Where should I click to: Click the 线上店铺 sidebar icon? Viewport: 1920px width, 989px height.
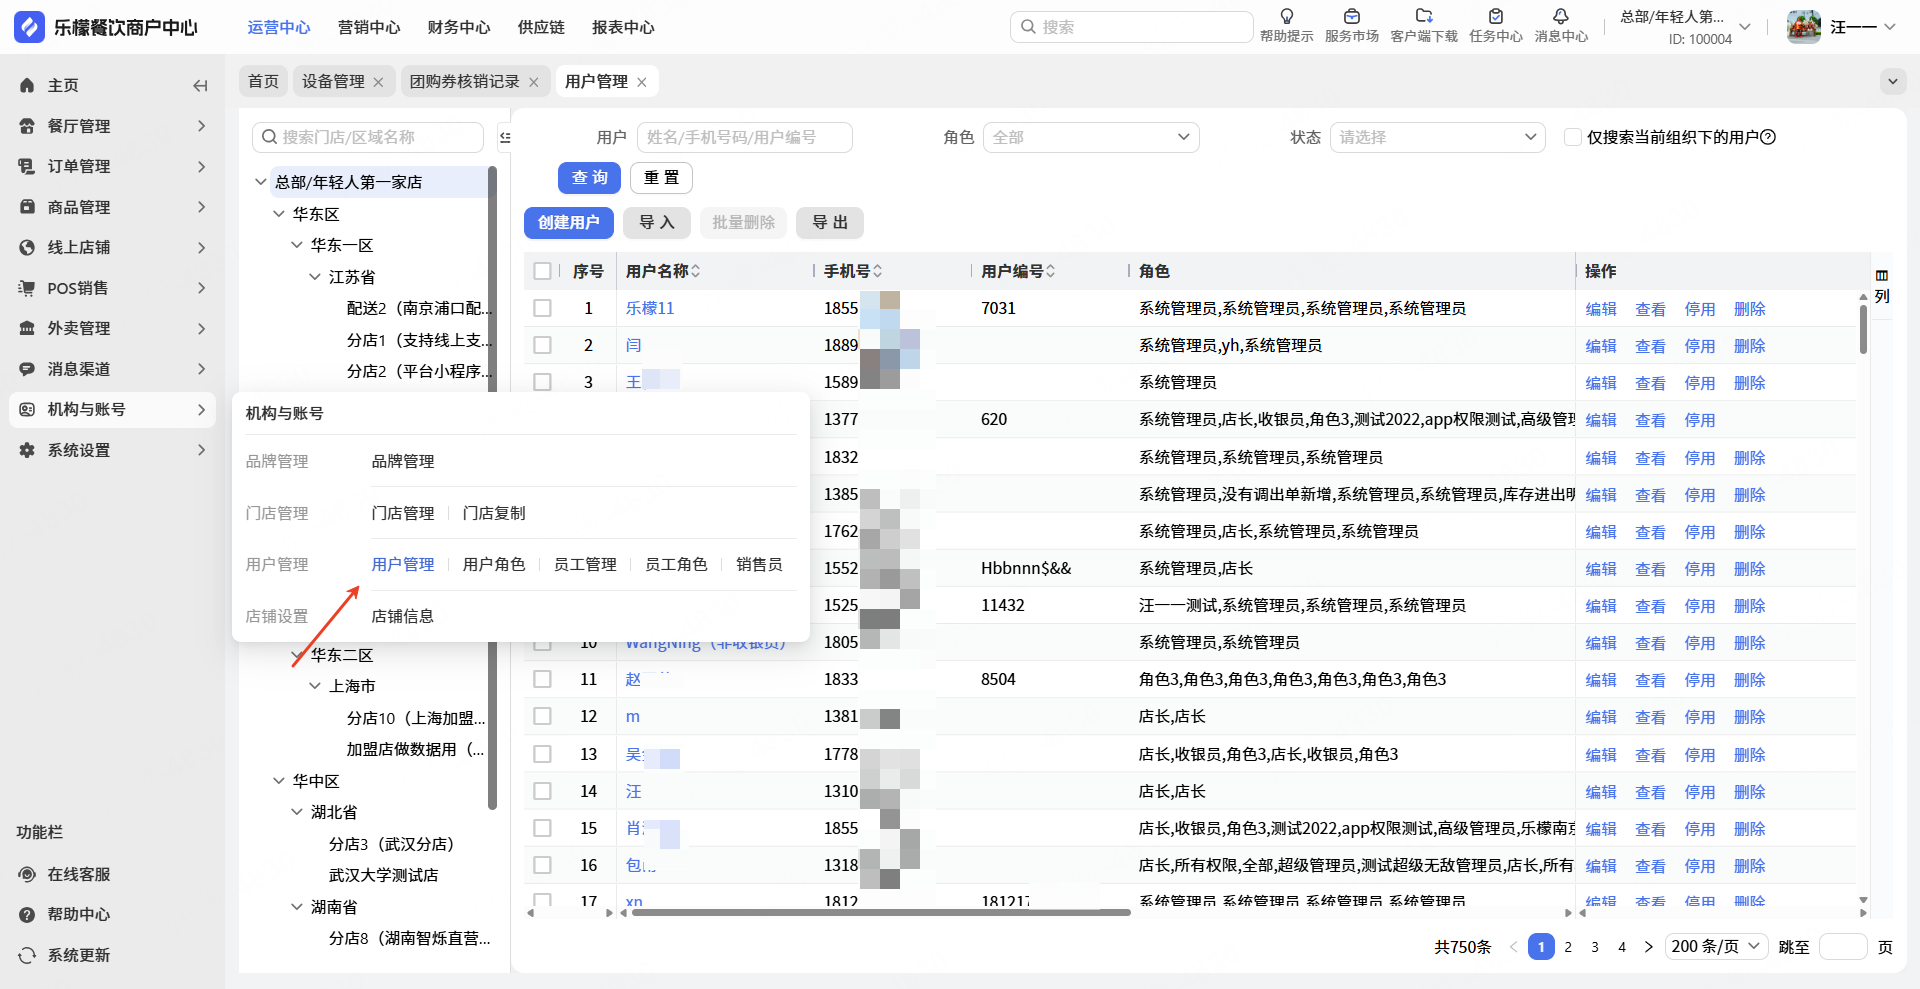[27, 247]
